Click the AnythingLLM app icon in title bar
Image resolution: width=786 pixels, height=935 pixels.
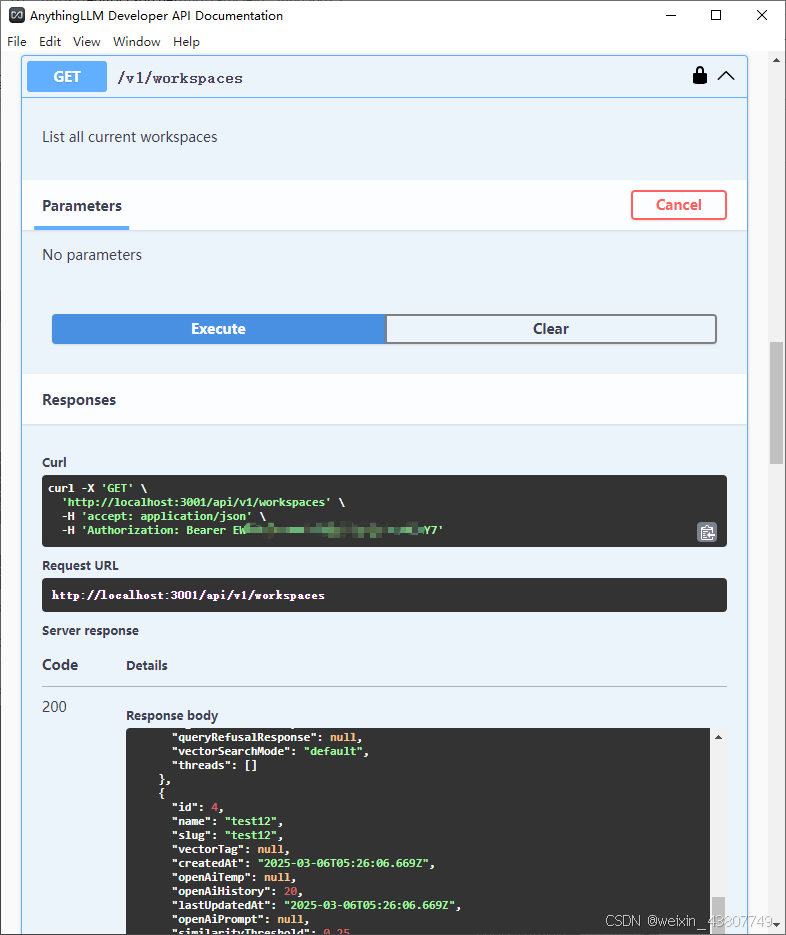(x=17, y=16)
